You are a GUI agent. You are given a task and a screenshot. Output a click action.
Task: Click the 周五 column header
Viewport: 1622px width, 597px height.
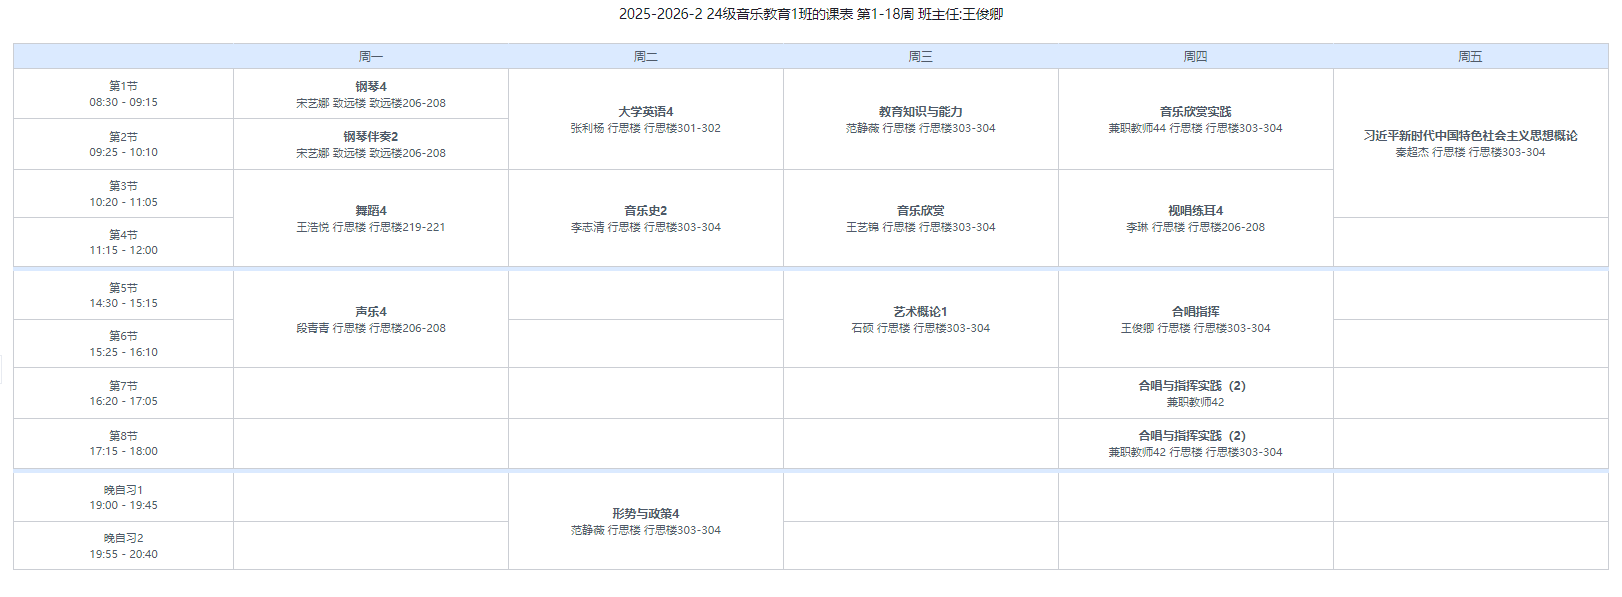click(1470, 57)
